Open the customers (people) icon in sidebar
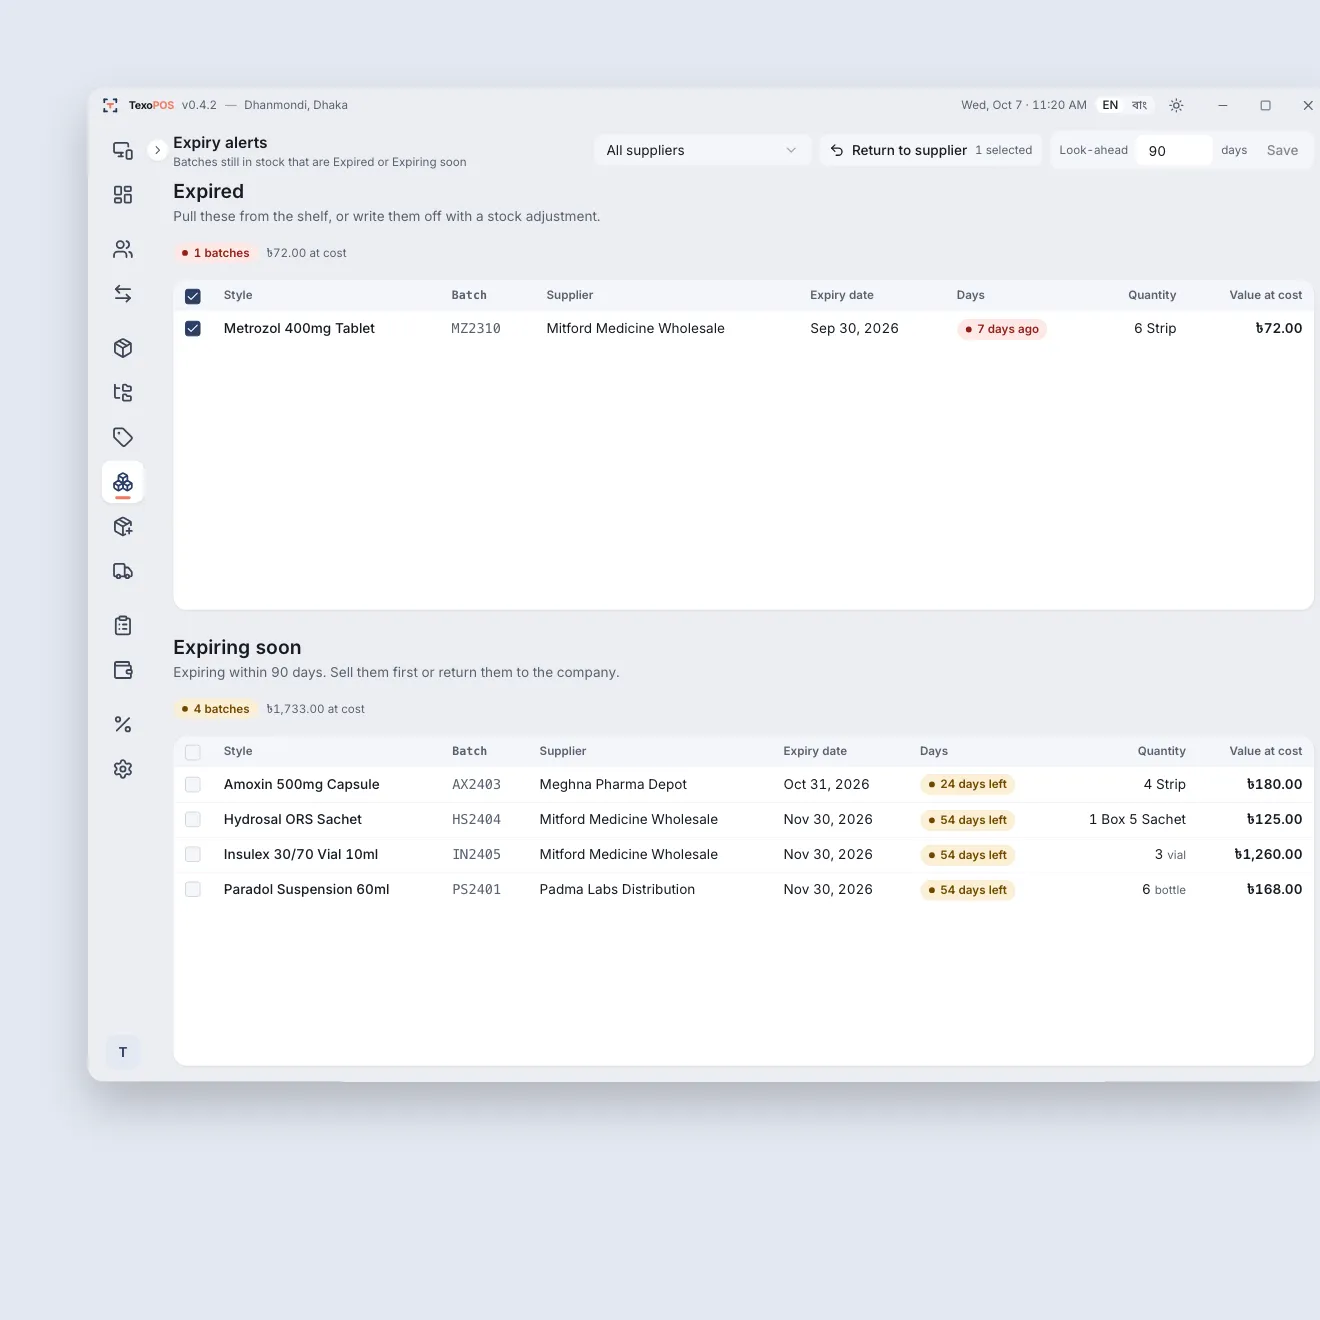 [x=123, y=249]
